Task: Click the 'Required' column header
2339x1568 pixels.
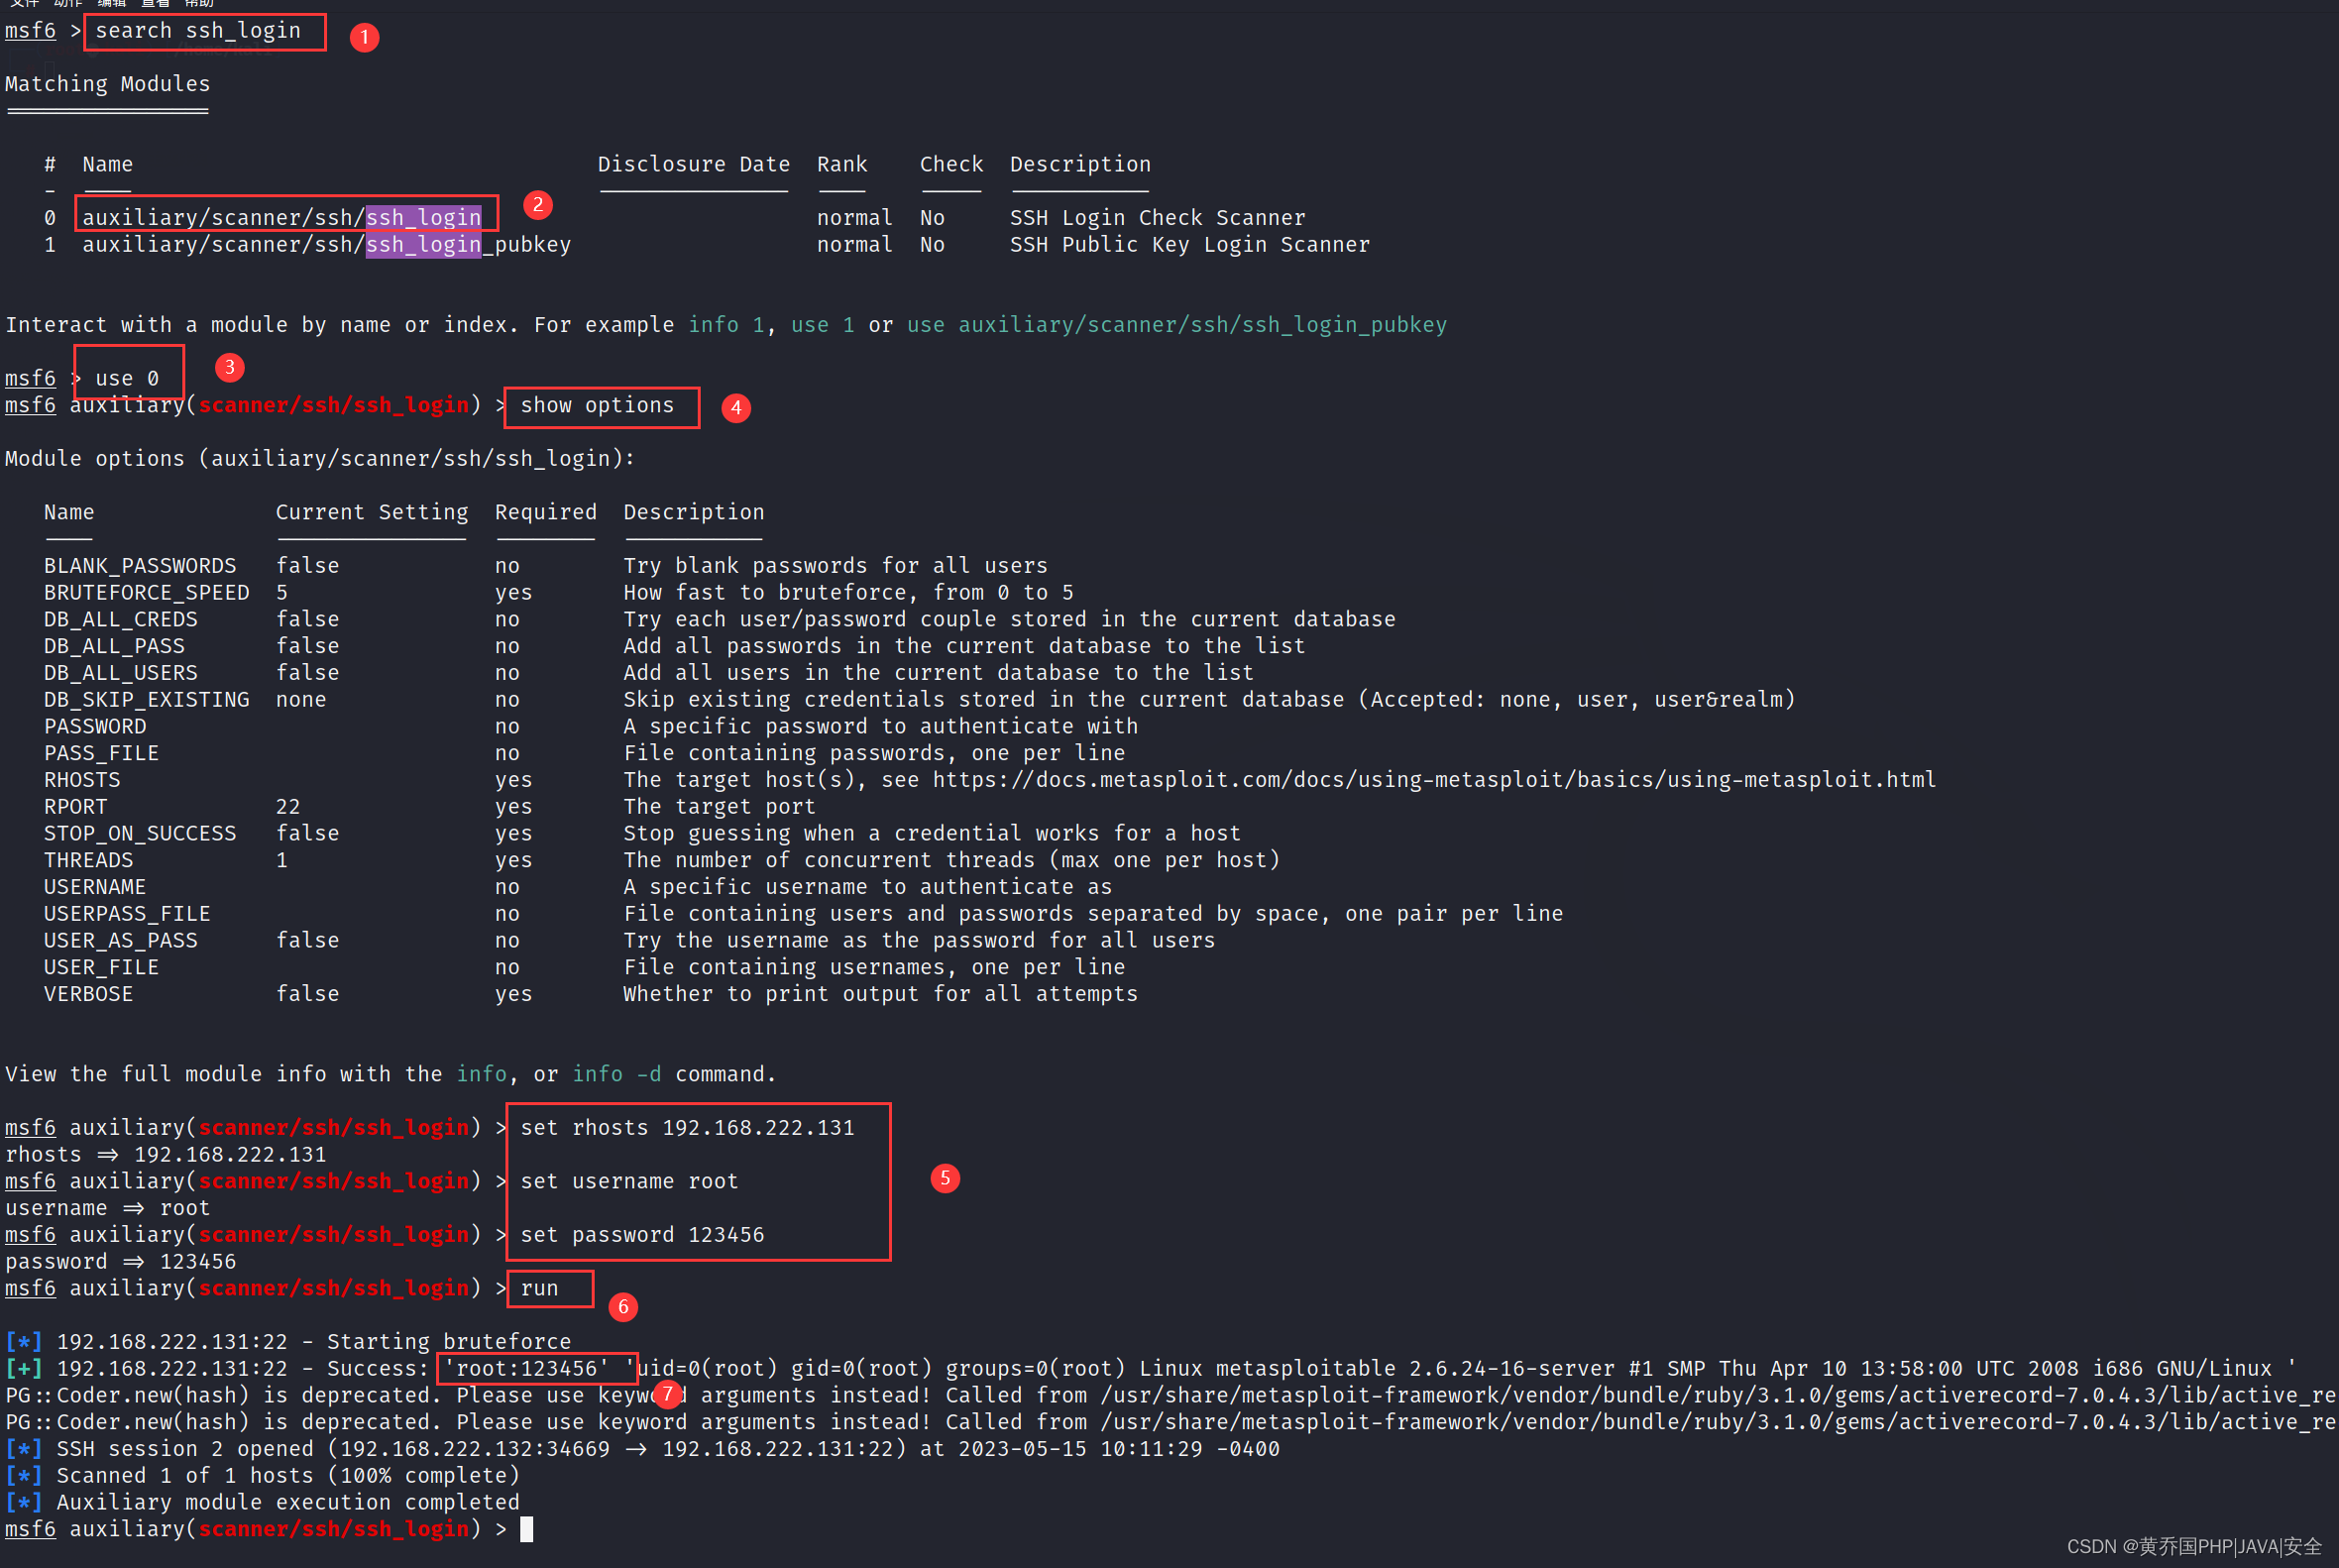Action: 545,512
